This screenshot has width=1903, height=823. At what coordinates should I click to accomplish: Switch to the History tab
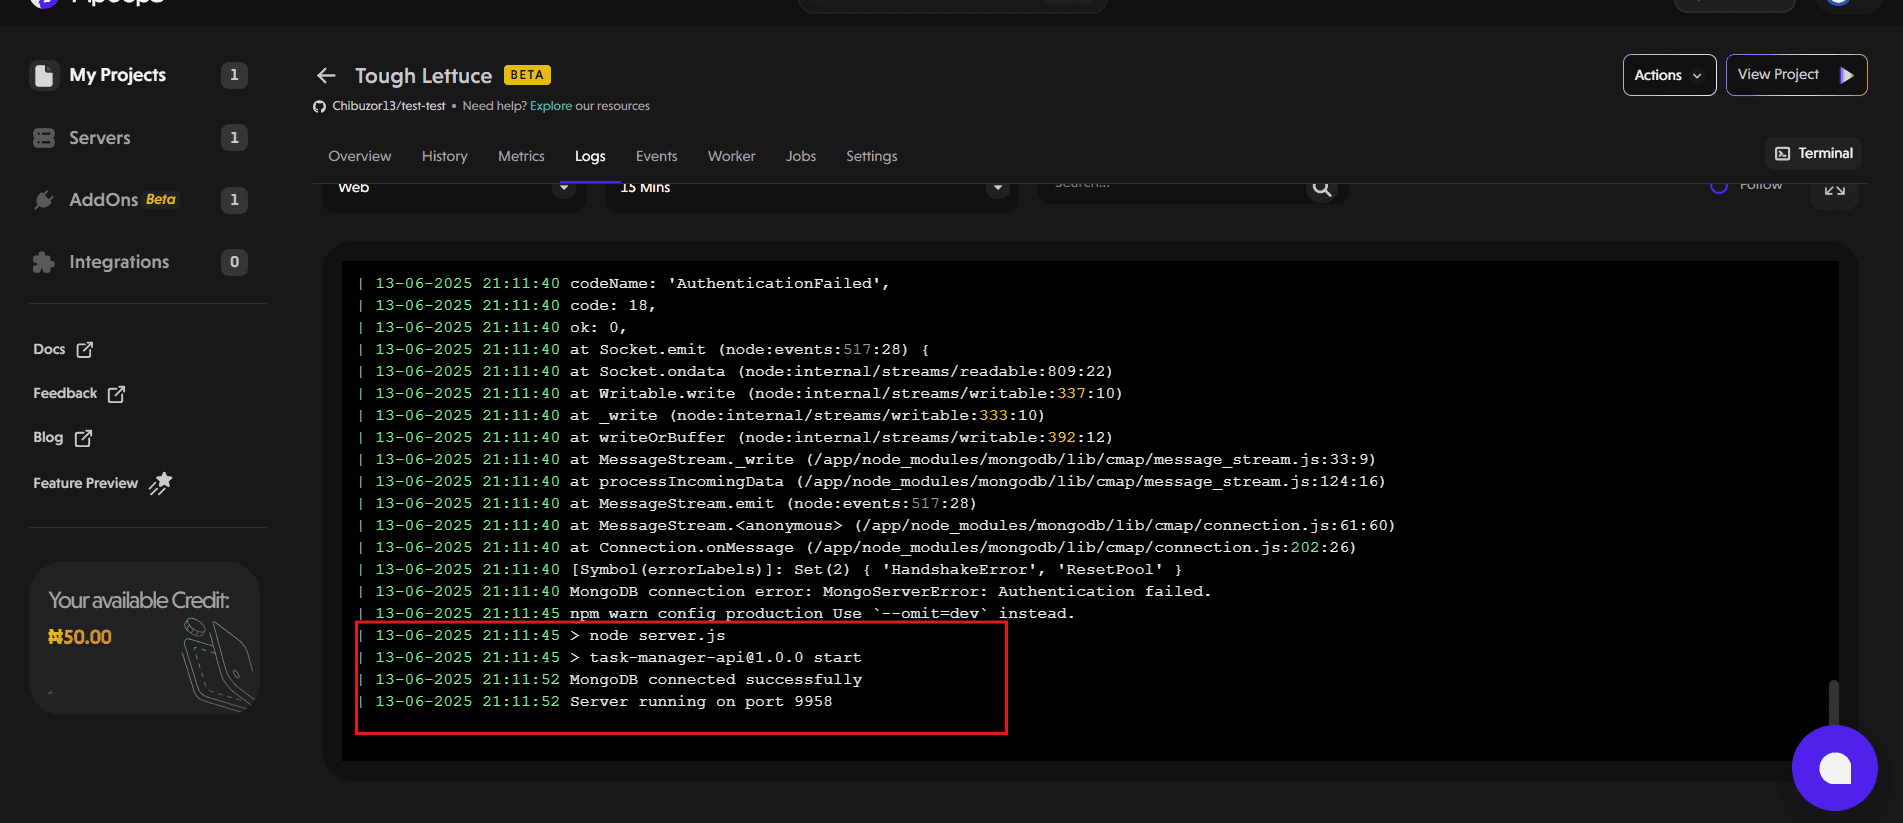(445, 156)
